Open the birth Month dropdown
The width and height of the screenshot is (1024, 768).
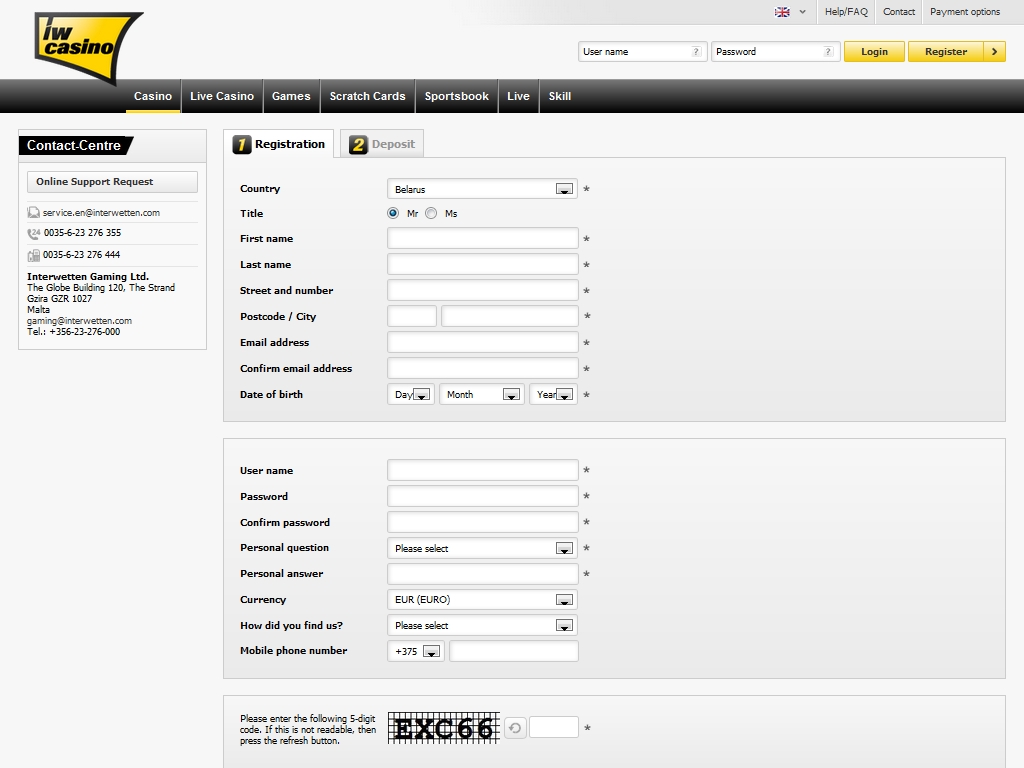(x=511, y=395)
